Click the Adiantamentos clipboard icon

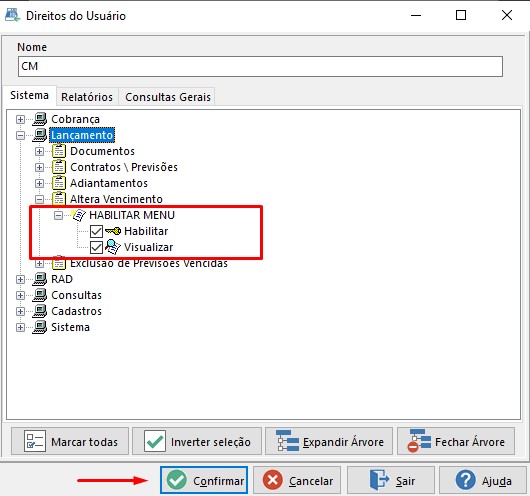tap(59, 183)
